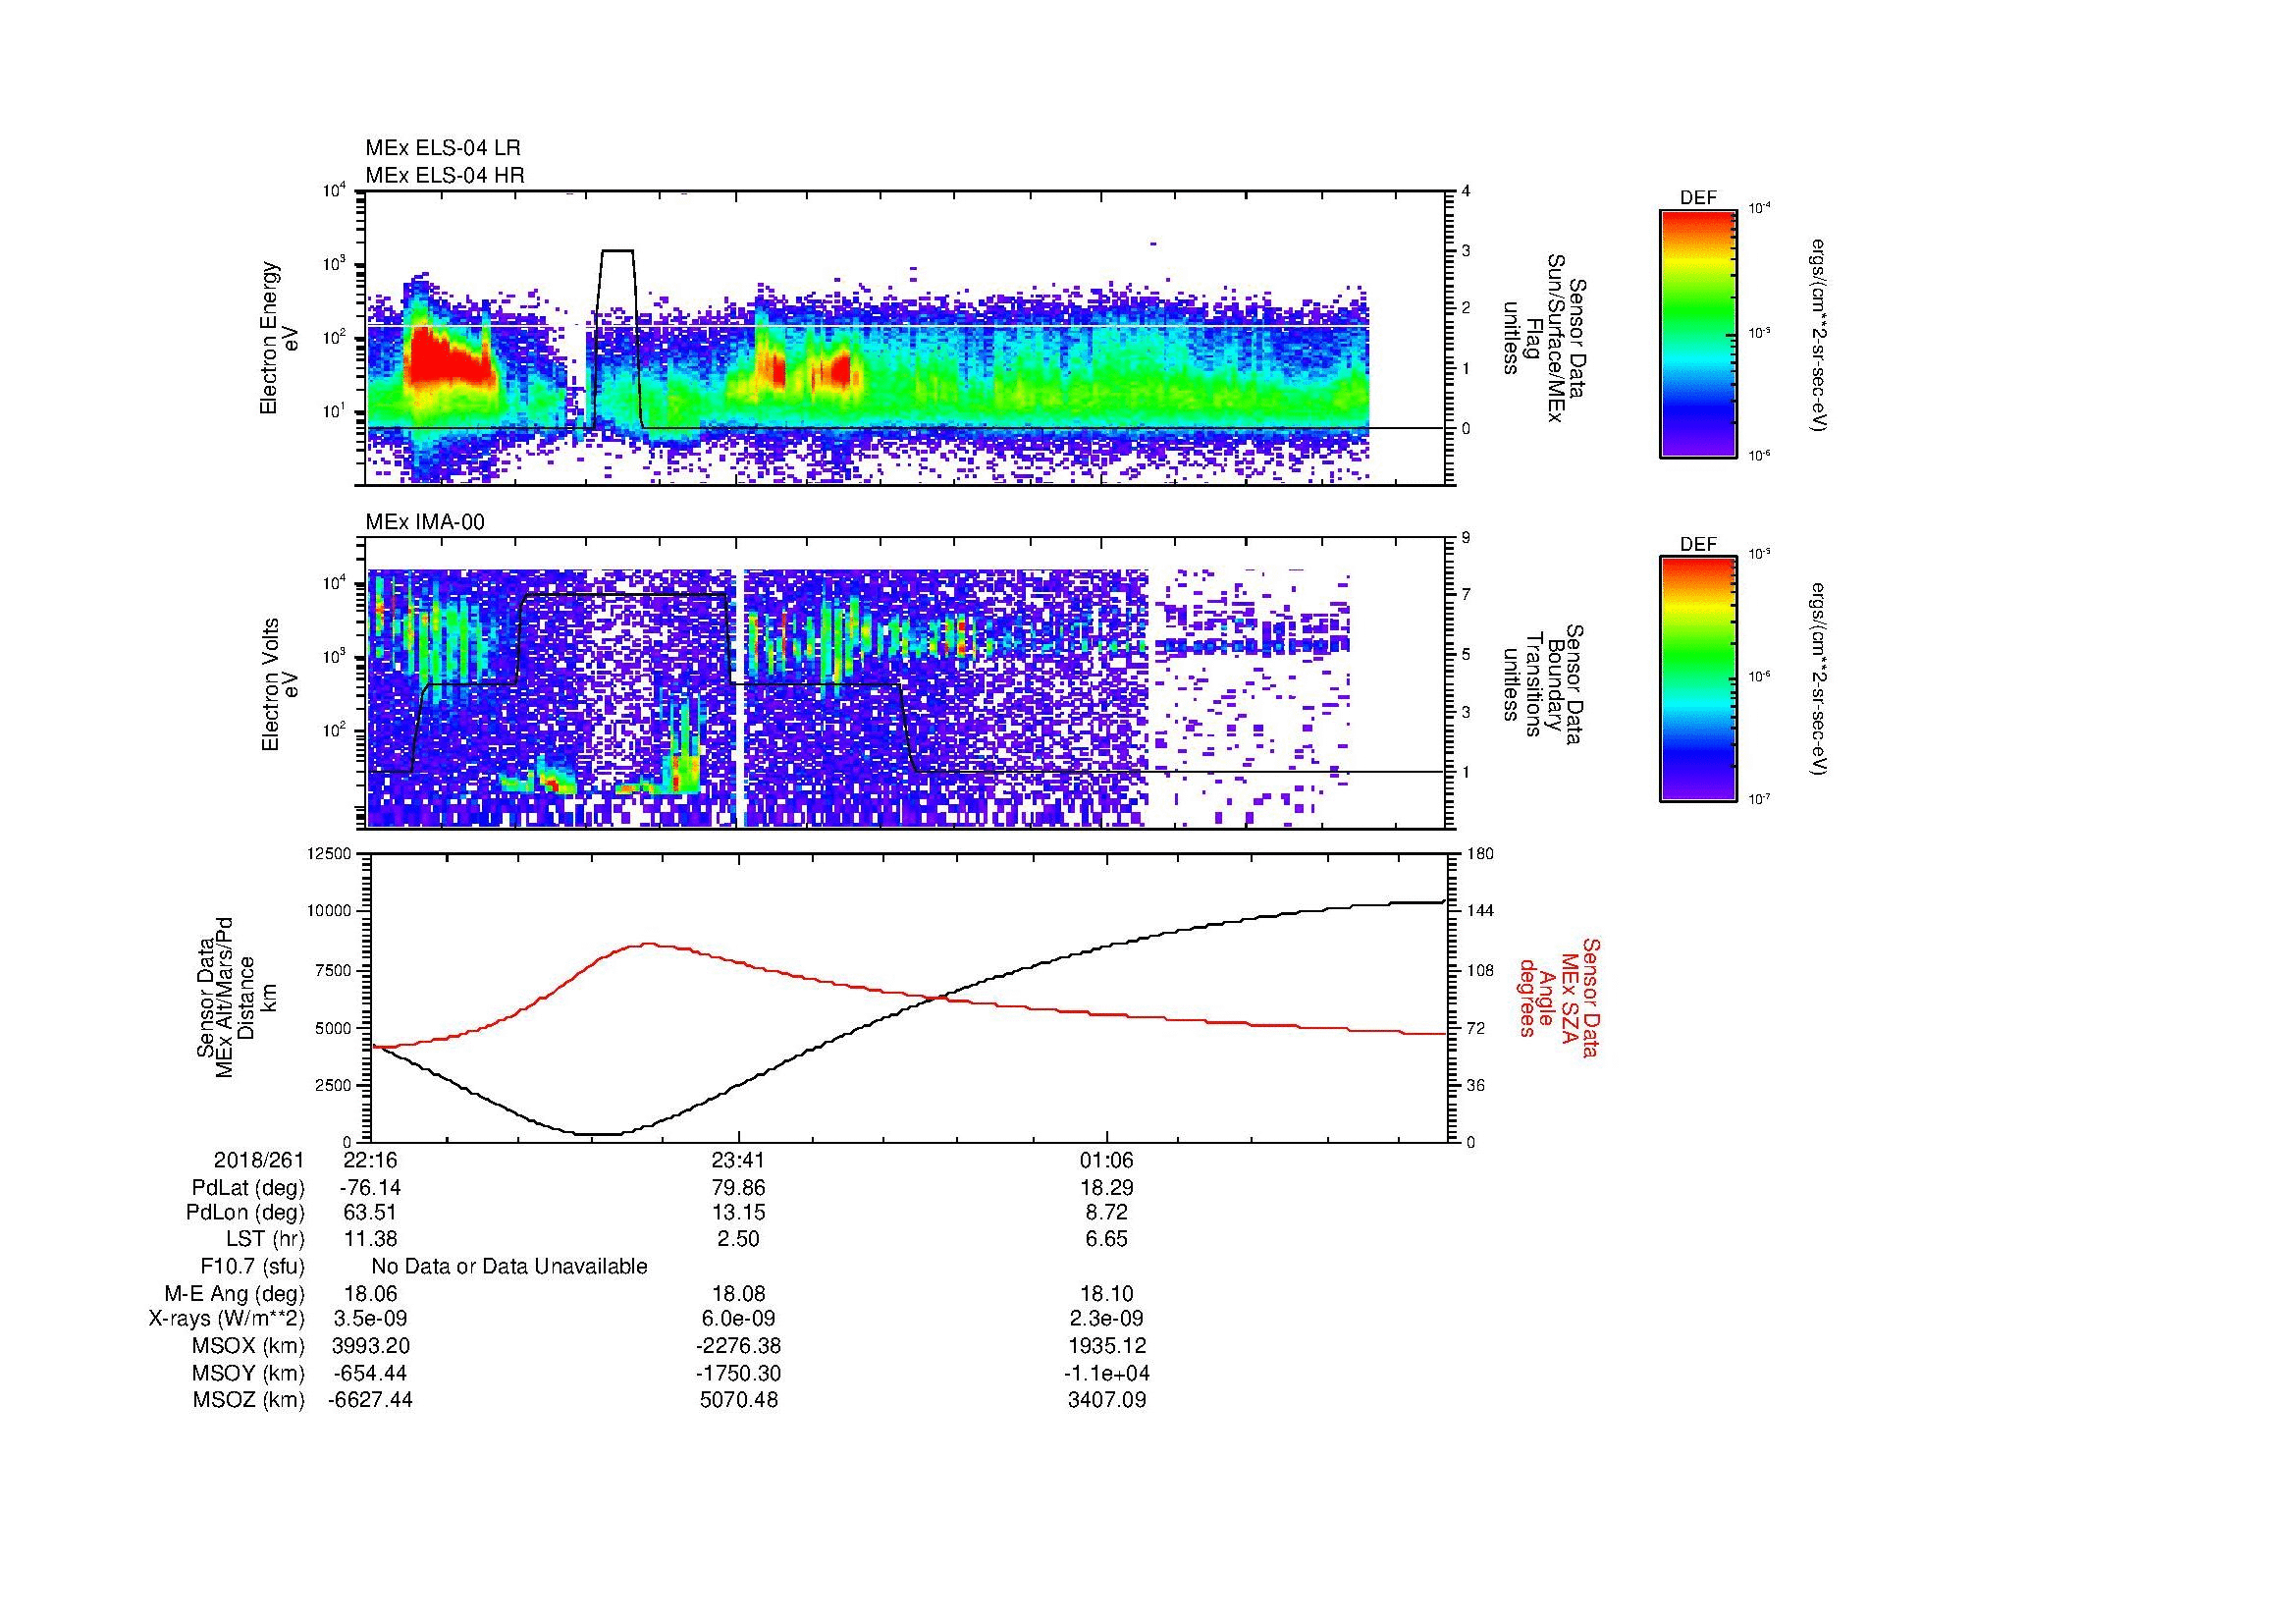Click the time tick label '22:16'

tap(371, 1161)
